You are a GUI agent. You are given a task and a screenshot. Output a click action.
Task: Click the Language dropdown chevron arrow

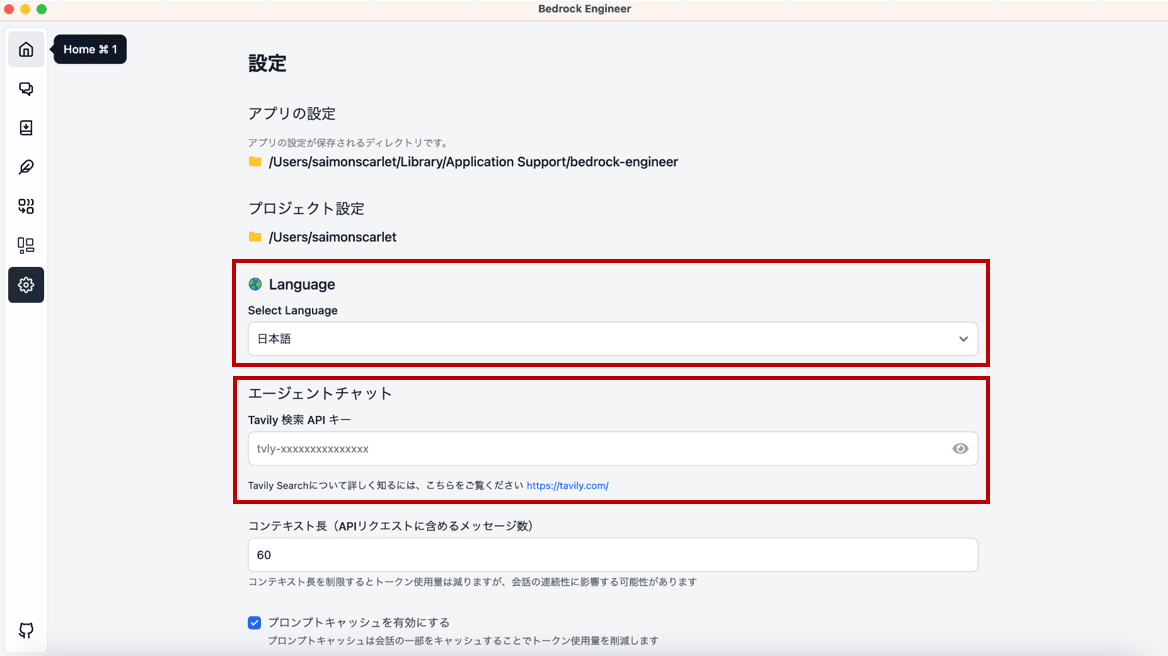pos(963,339)
